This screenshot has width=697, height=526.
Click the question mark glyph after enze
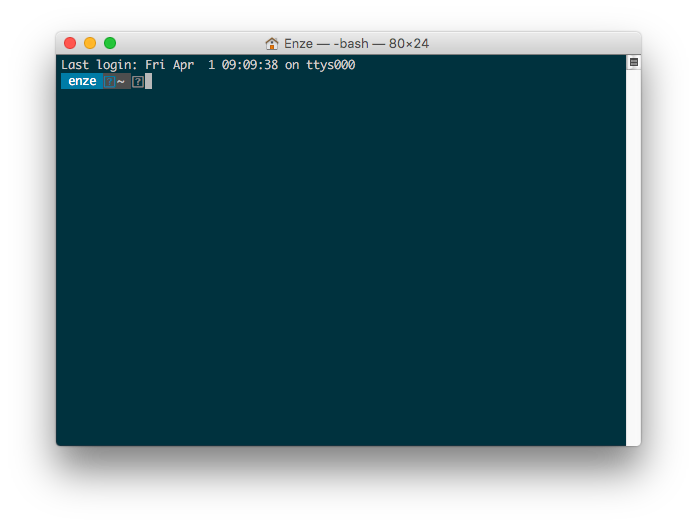[109, 81]
